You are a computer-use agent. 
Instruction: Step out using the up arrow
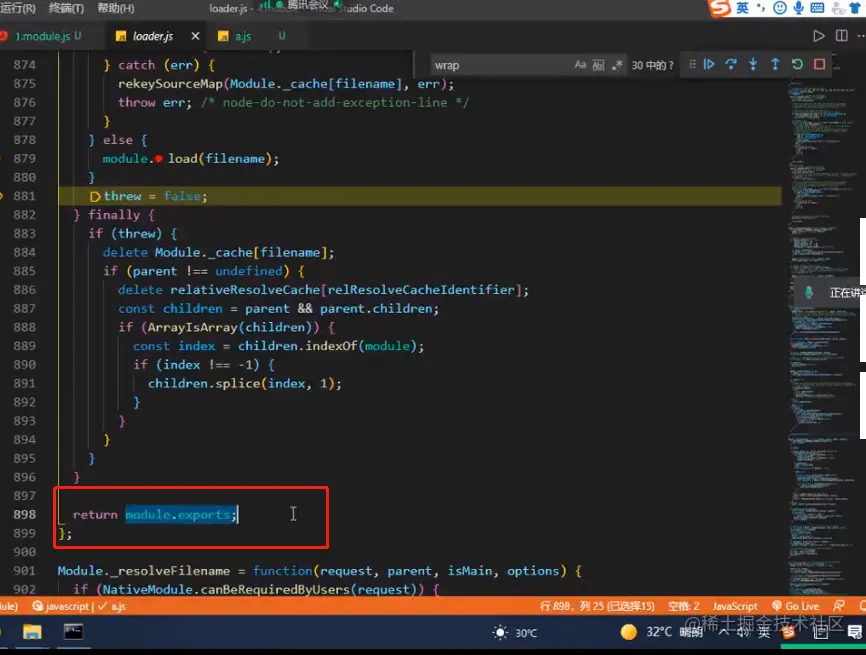click(775, 65)
